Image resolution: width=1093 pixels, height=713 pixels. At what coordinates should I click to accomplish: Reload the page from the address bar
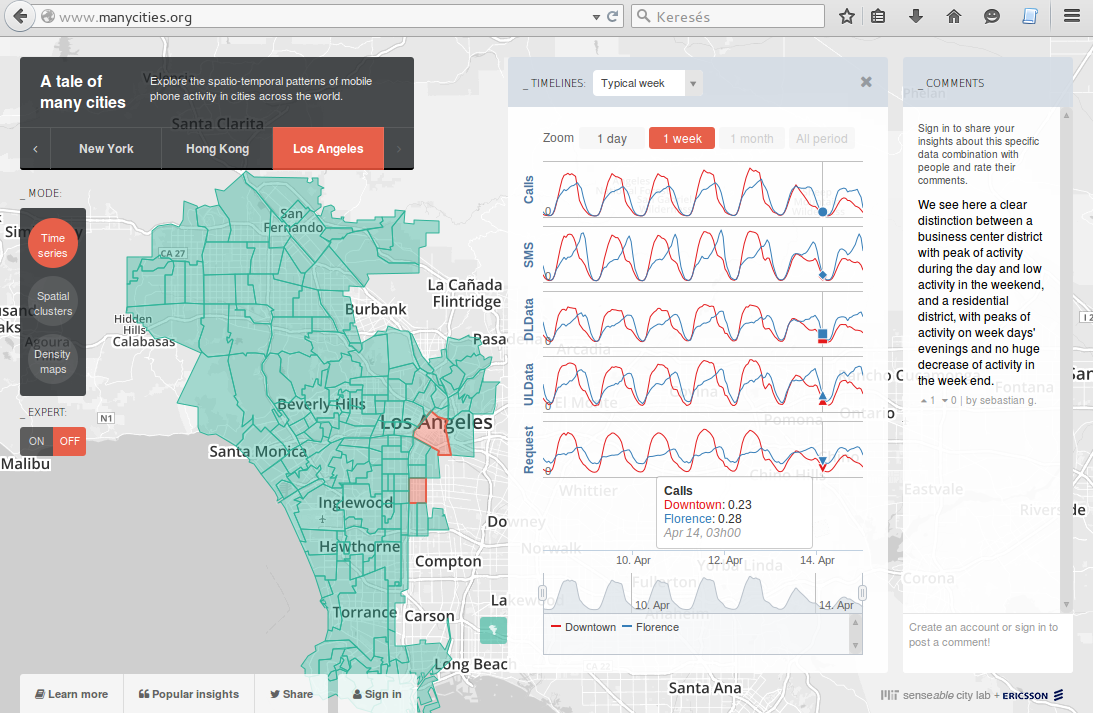[613, 17]
